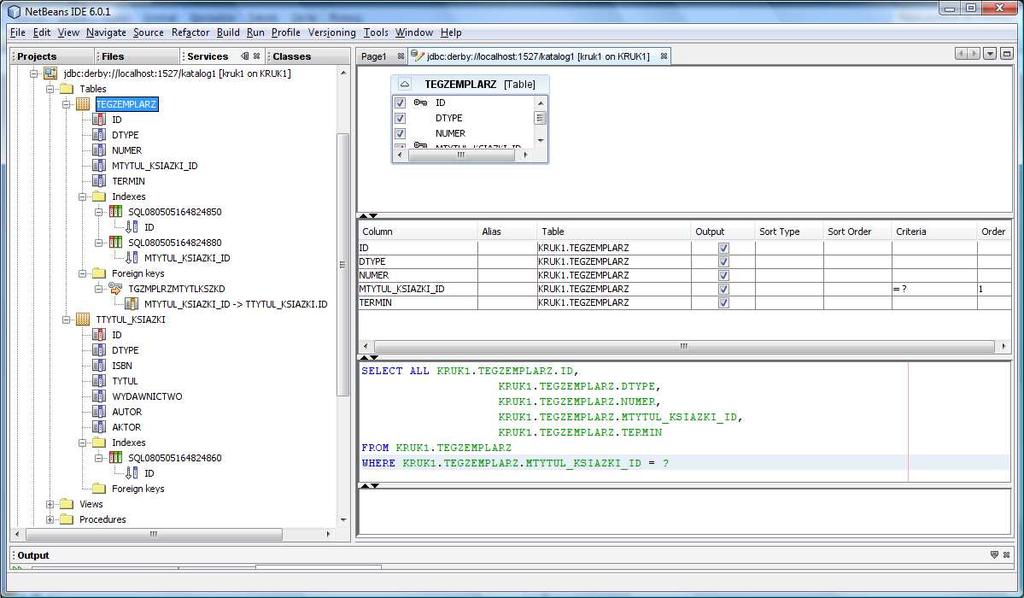1024x598 pixels.
Task: Click the Tables folder icon
Action: [x=66, y=89]
